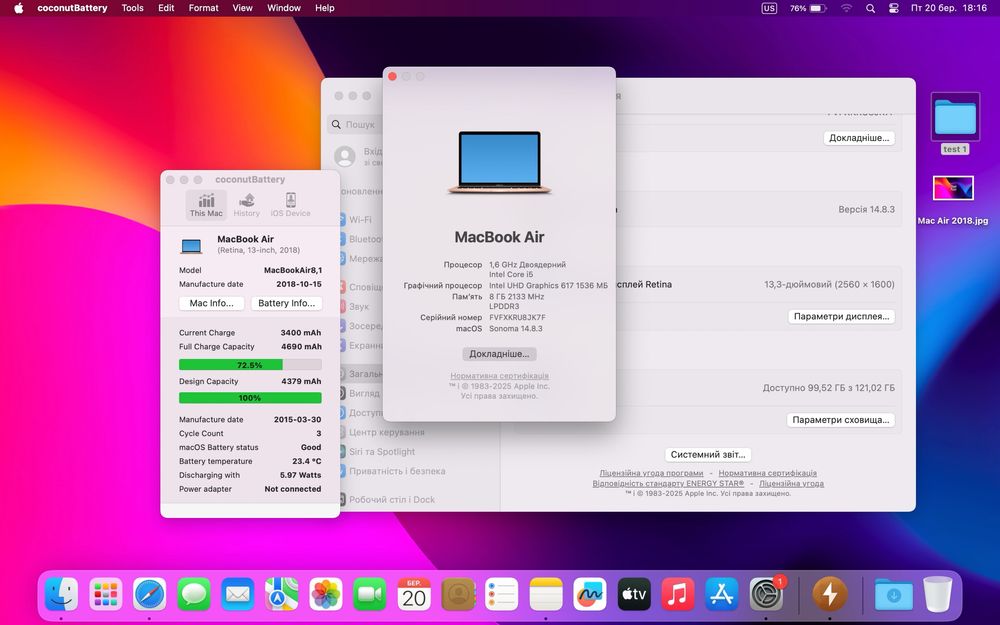Open the View menu
Image resolution: width=1000 pixels, height=625 pixels.
pyautogui.click(x=242, y=8)
